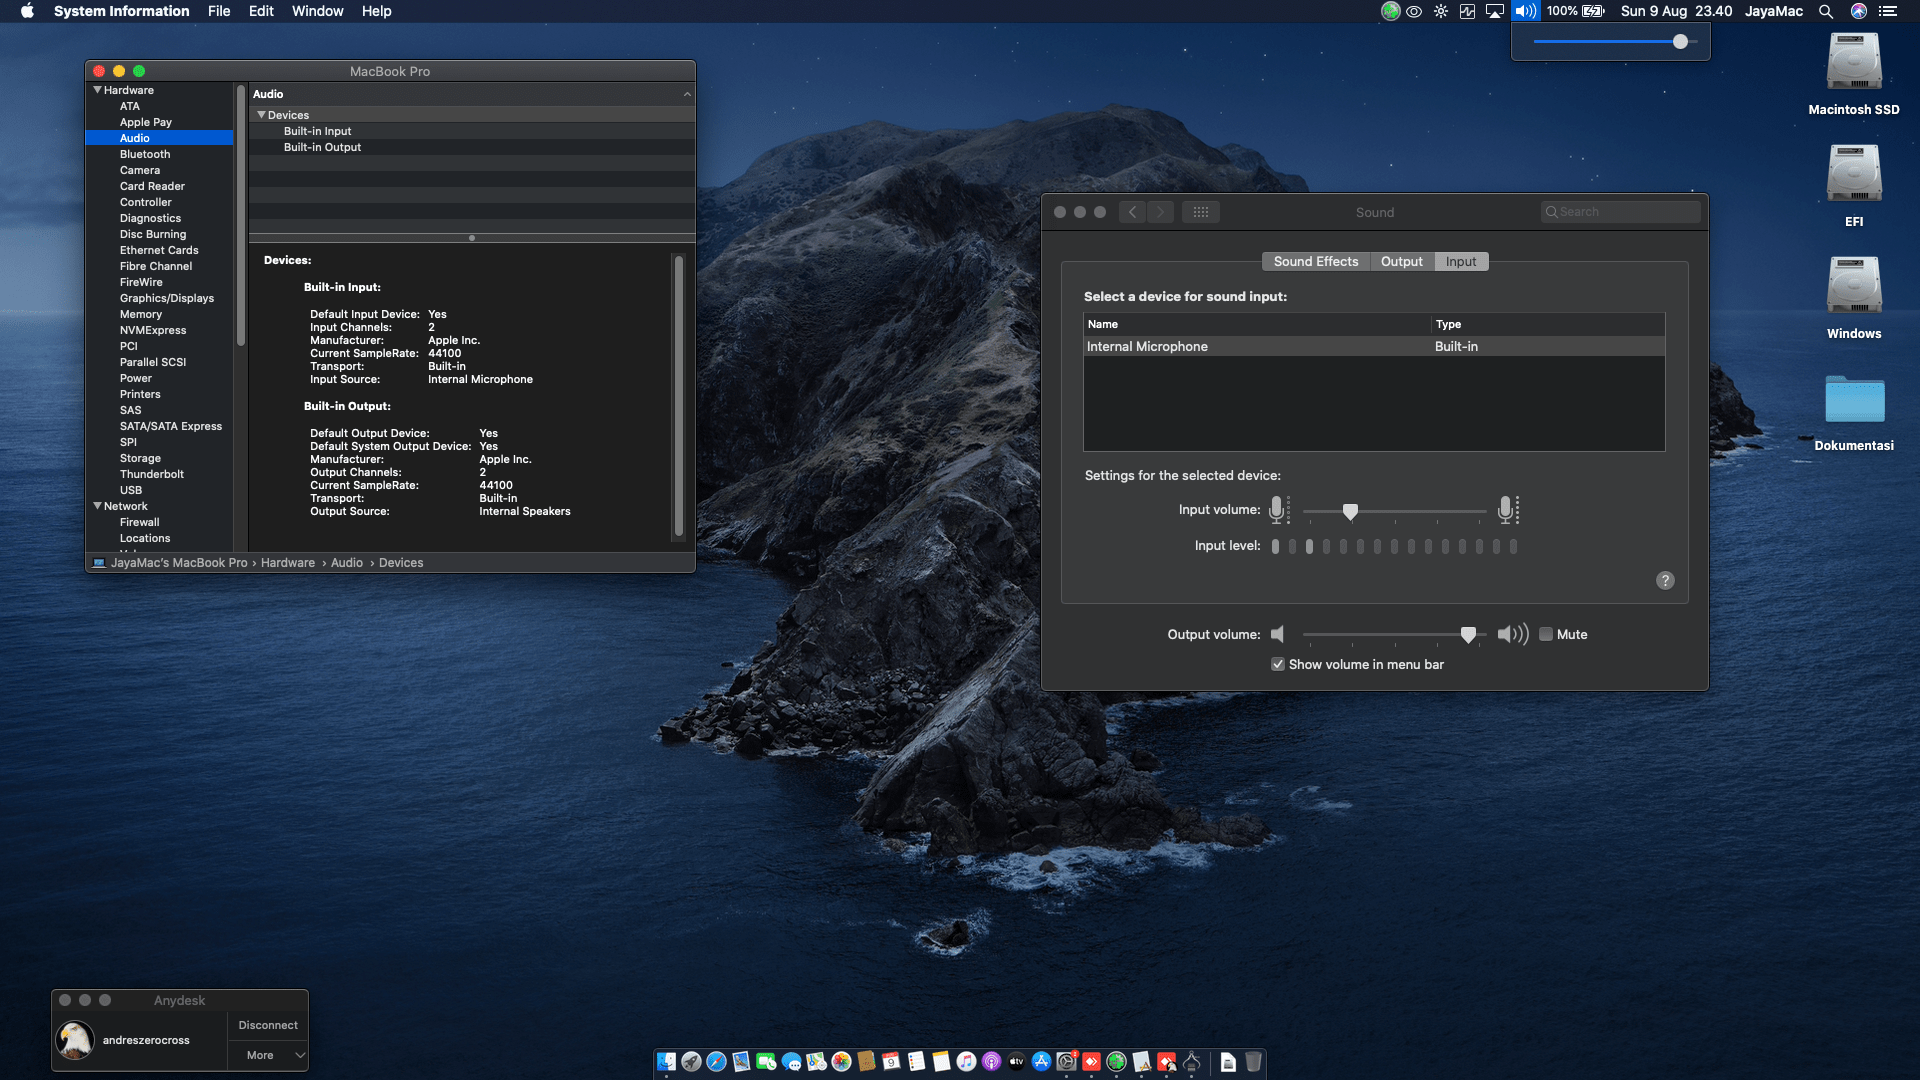Collapse the Devices disclosure triangle
The width and height of the screenshot is (1920, 1080).
(x=261, y=115)
